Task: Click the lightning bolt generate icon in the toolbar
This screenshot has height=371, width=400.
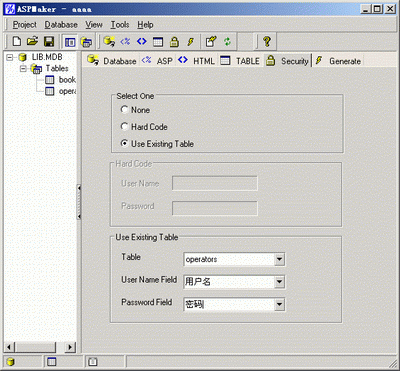Action: point(190,42)
